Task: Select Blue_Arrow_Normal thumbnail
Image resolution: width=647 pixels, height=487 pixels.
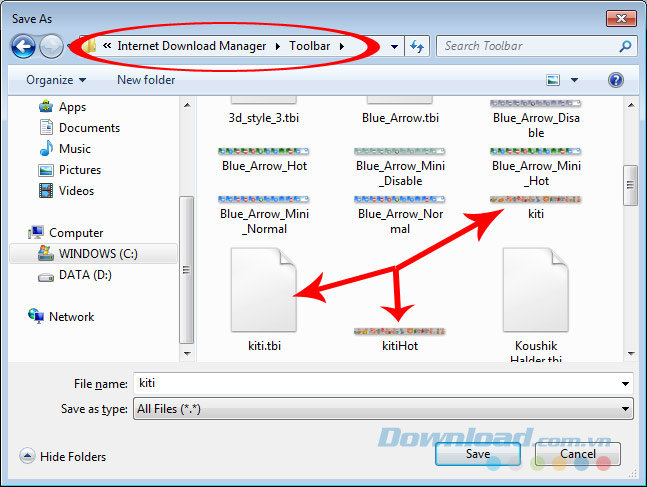Action: [399, 200]
